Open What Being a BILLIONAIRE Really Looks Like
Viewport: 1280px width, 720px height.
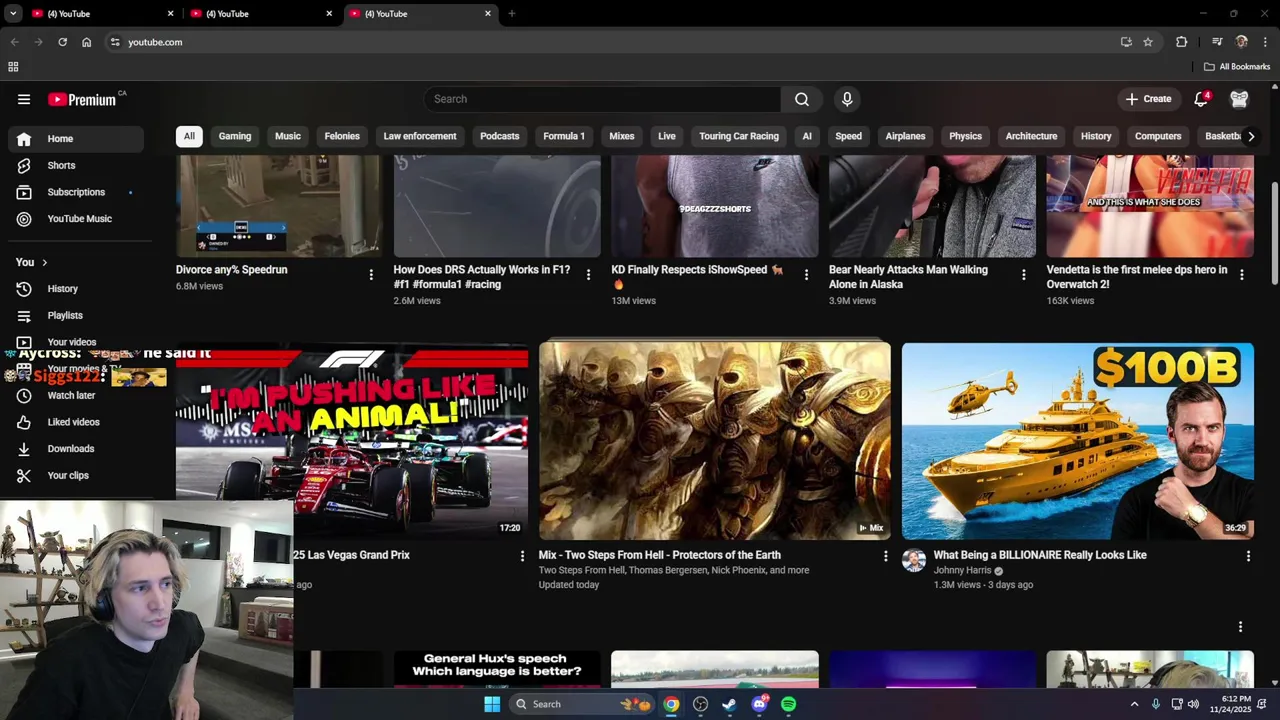pos(1040,555)
